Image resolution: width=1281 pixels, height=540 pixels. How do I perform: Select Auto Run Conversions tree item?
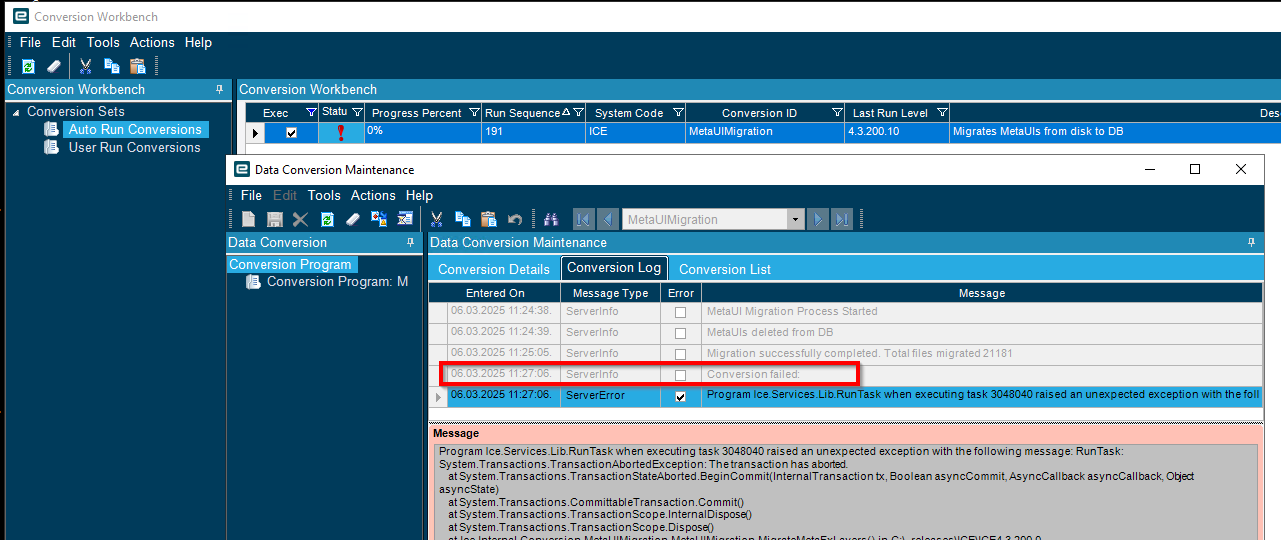(135, 129)
